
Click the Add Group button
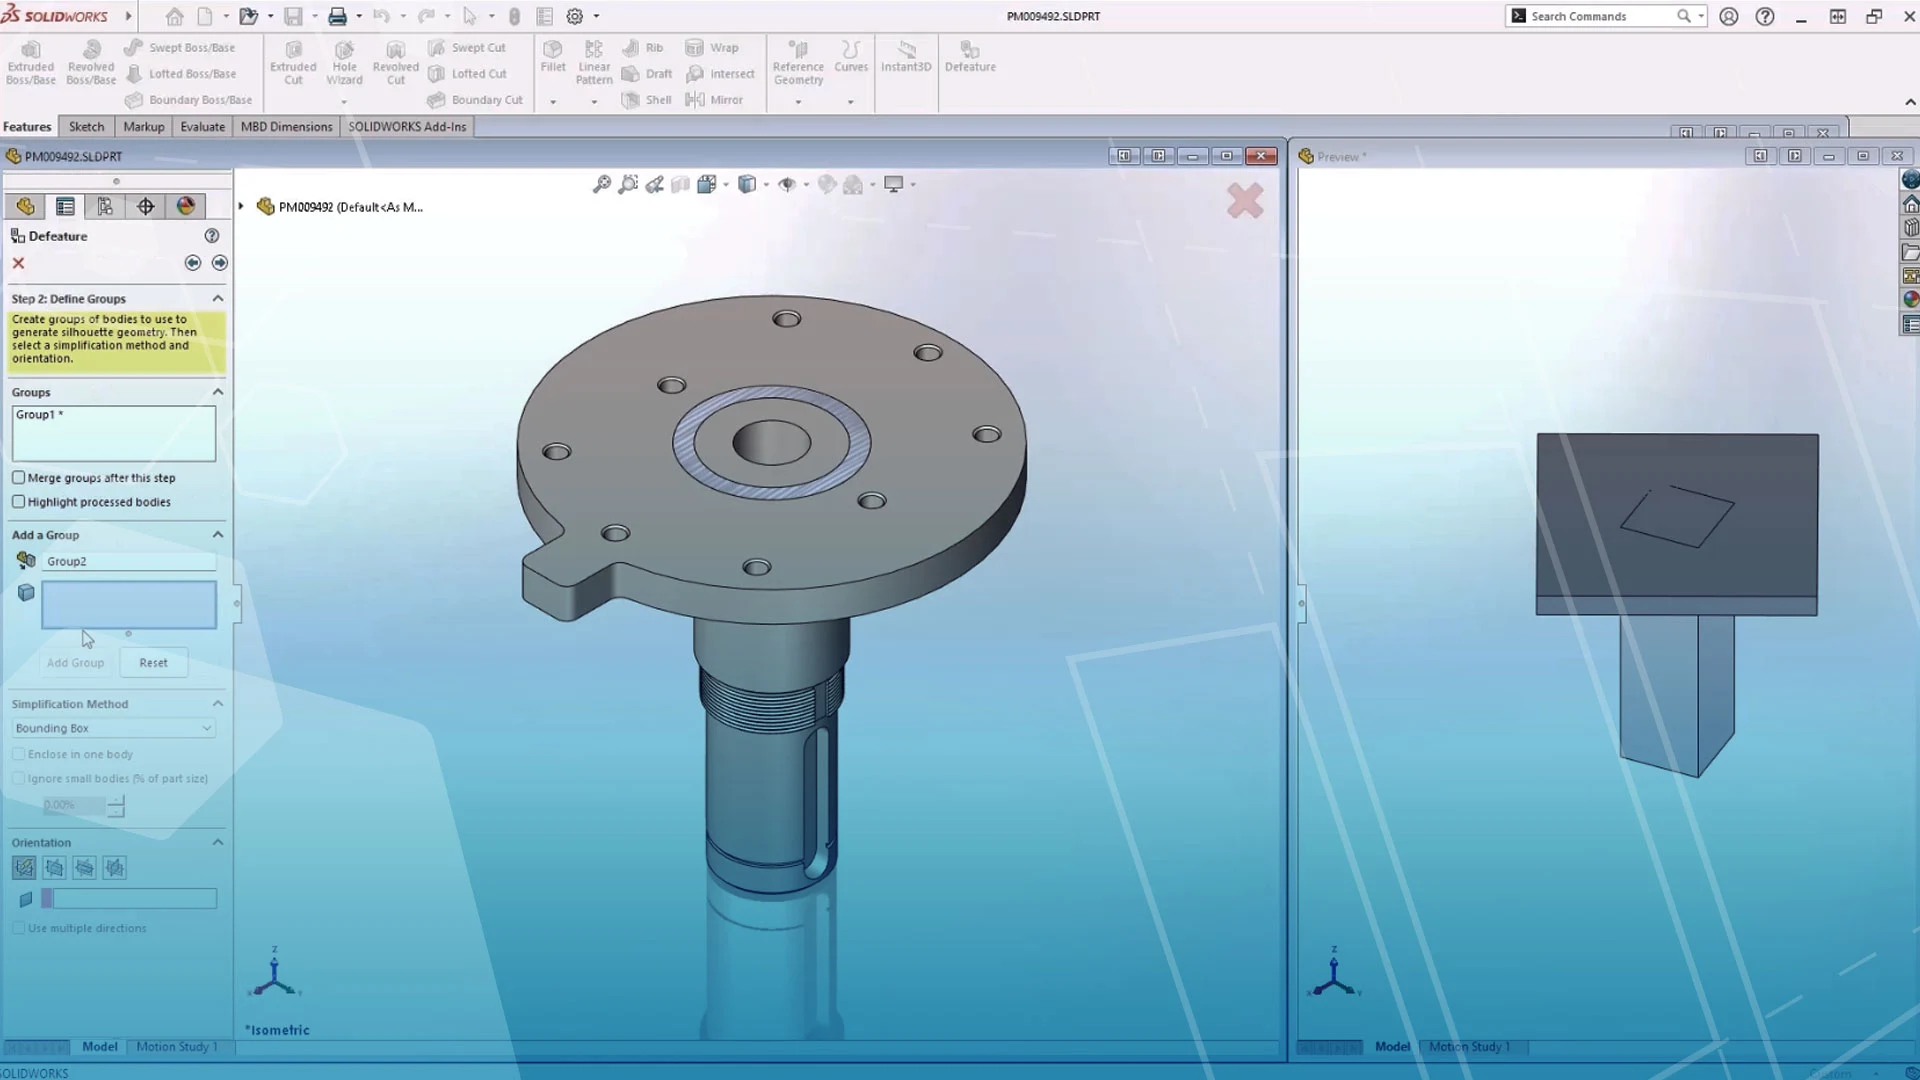point(75,663)
